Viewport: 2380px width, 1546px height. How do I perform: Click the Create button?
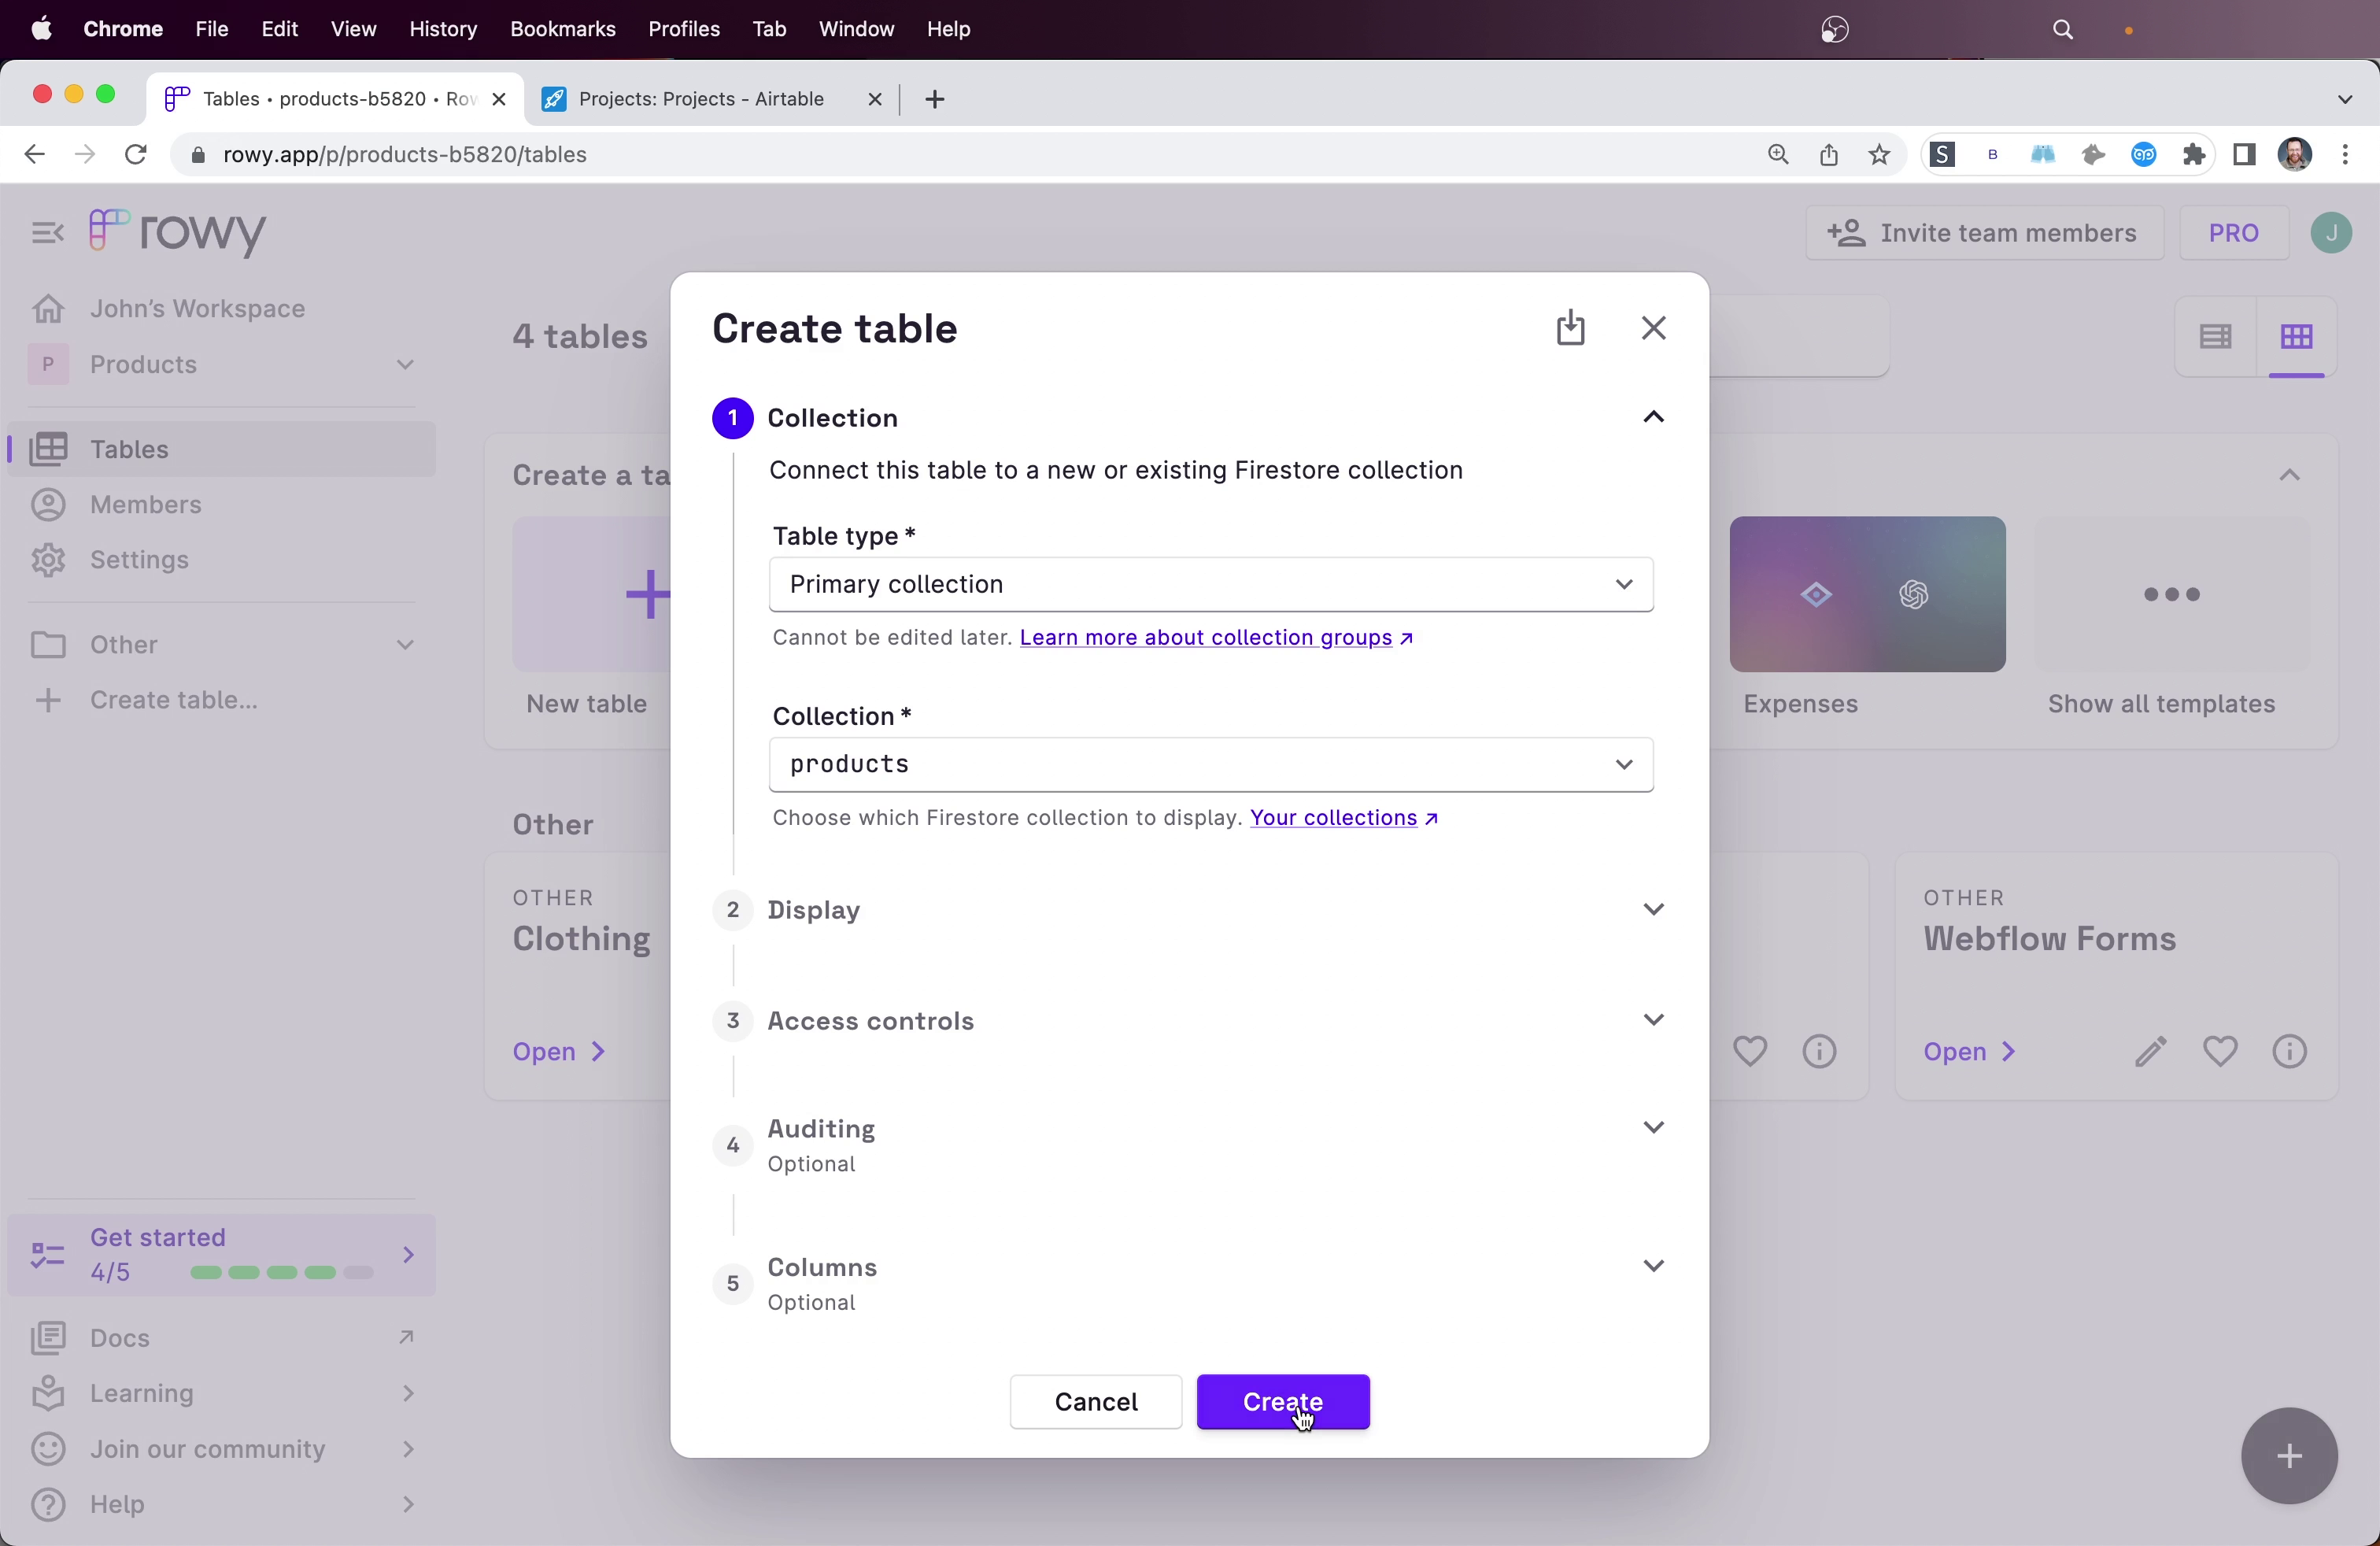1284,1402
